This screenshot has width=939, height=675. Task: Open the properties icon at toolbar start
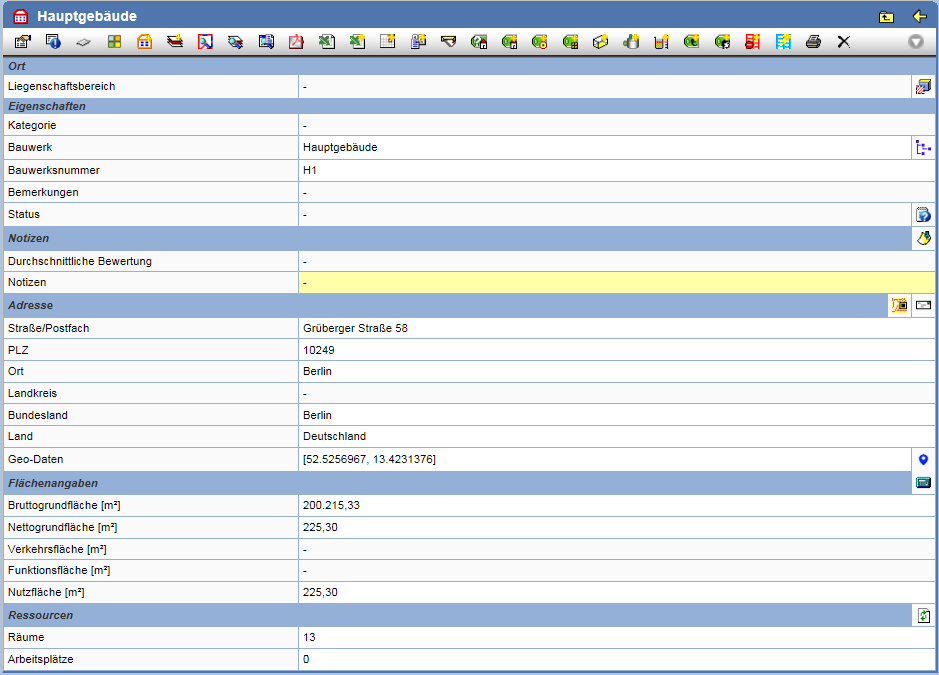point(22,42)
